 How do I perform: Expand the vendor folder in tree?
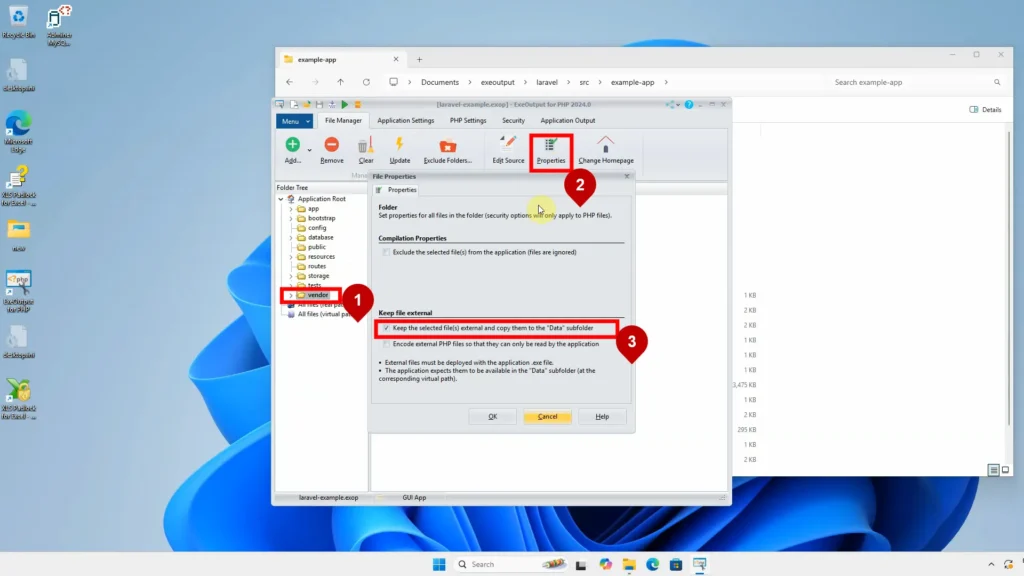(x=290, y=295)
